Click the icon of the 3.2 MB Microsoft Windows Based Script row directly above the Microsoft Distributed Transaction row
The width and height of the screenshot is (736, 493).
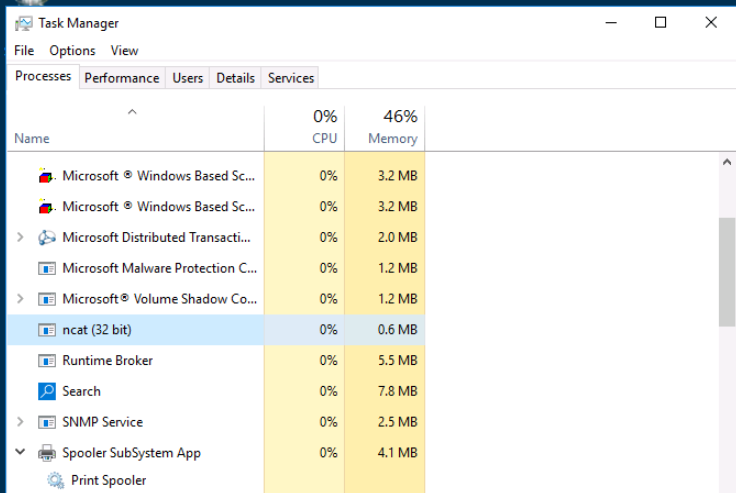click(x=46, y=206)
